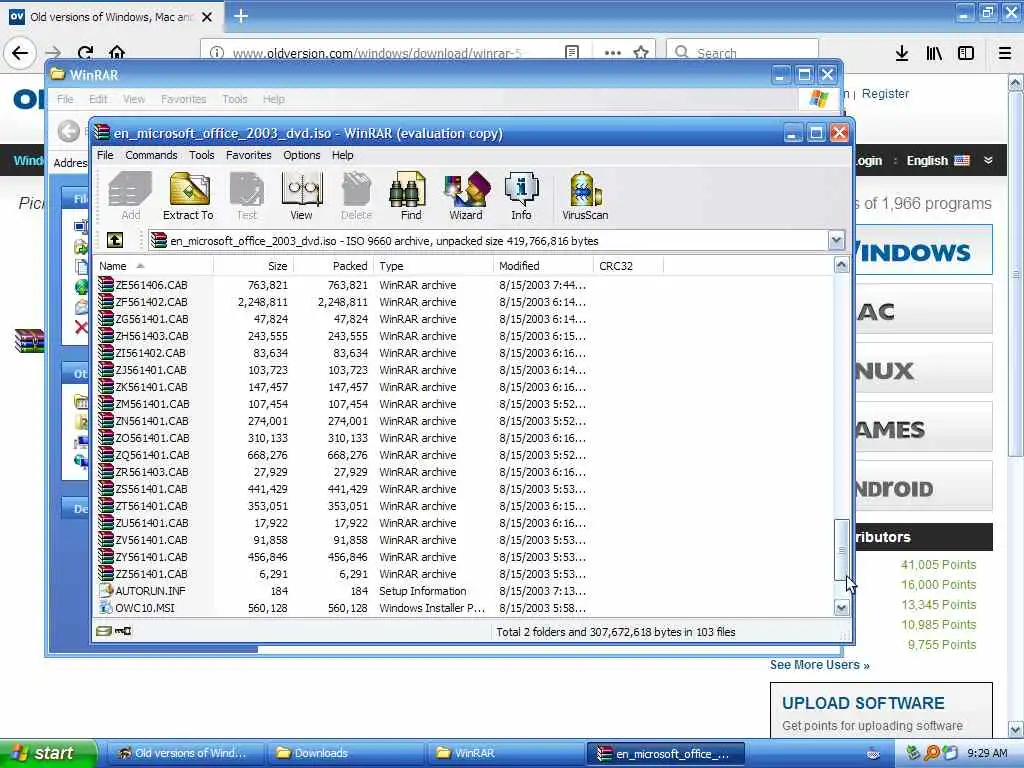Click the Find binoculars icon
1024x768 pixels.
tap(410, 195)
